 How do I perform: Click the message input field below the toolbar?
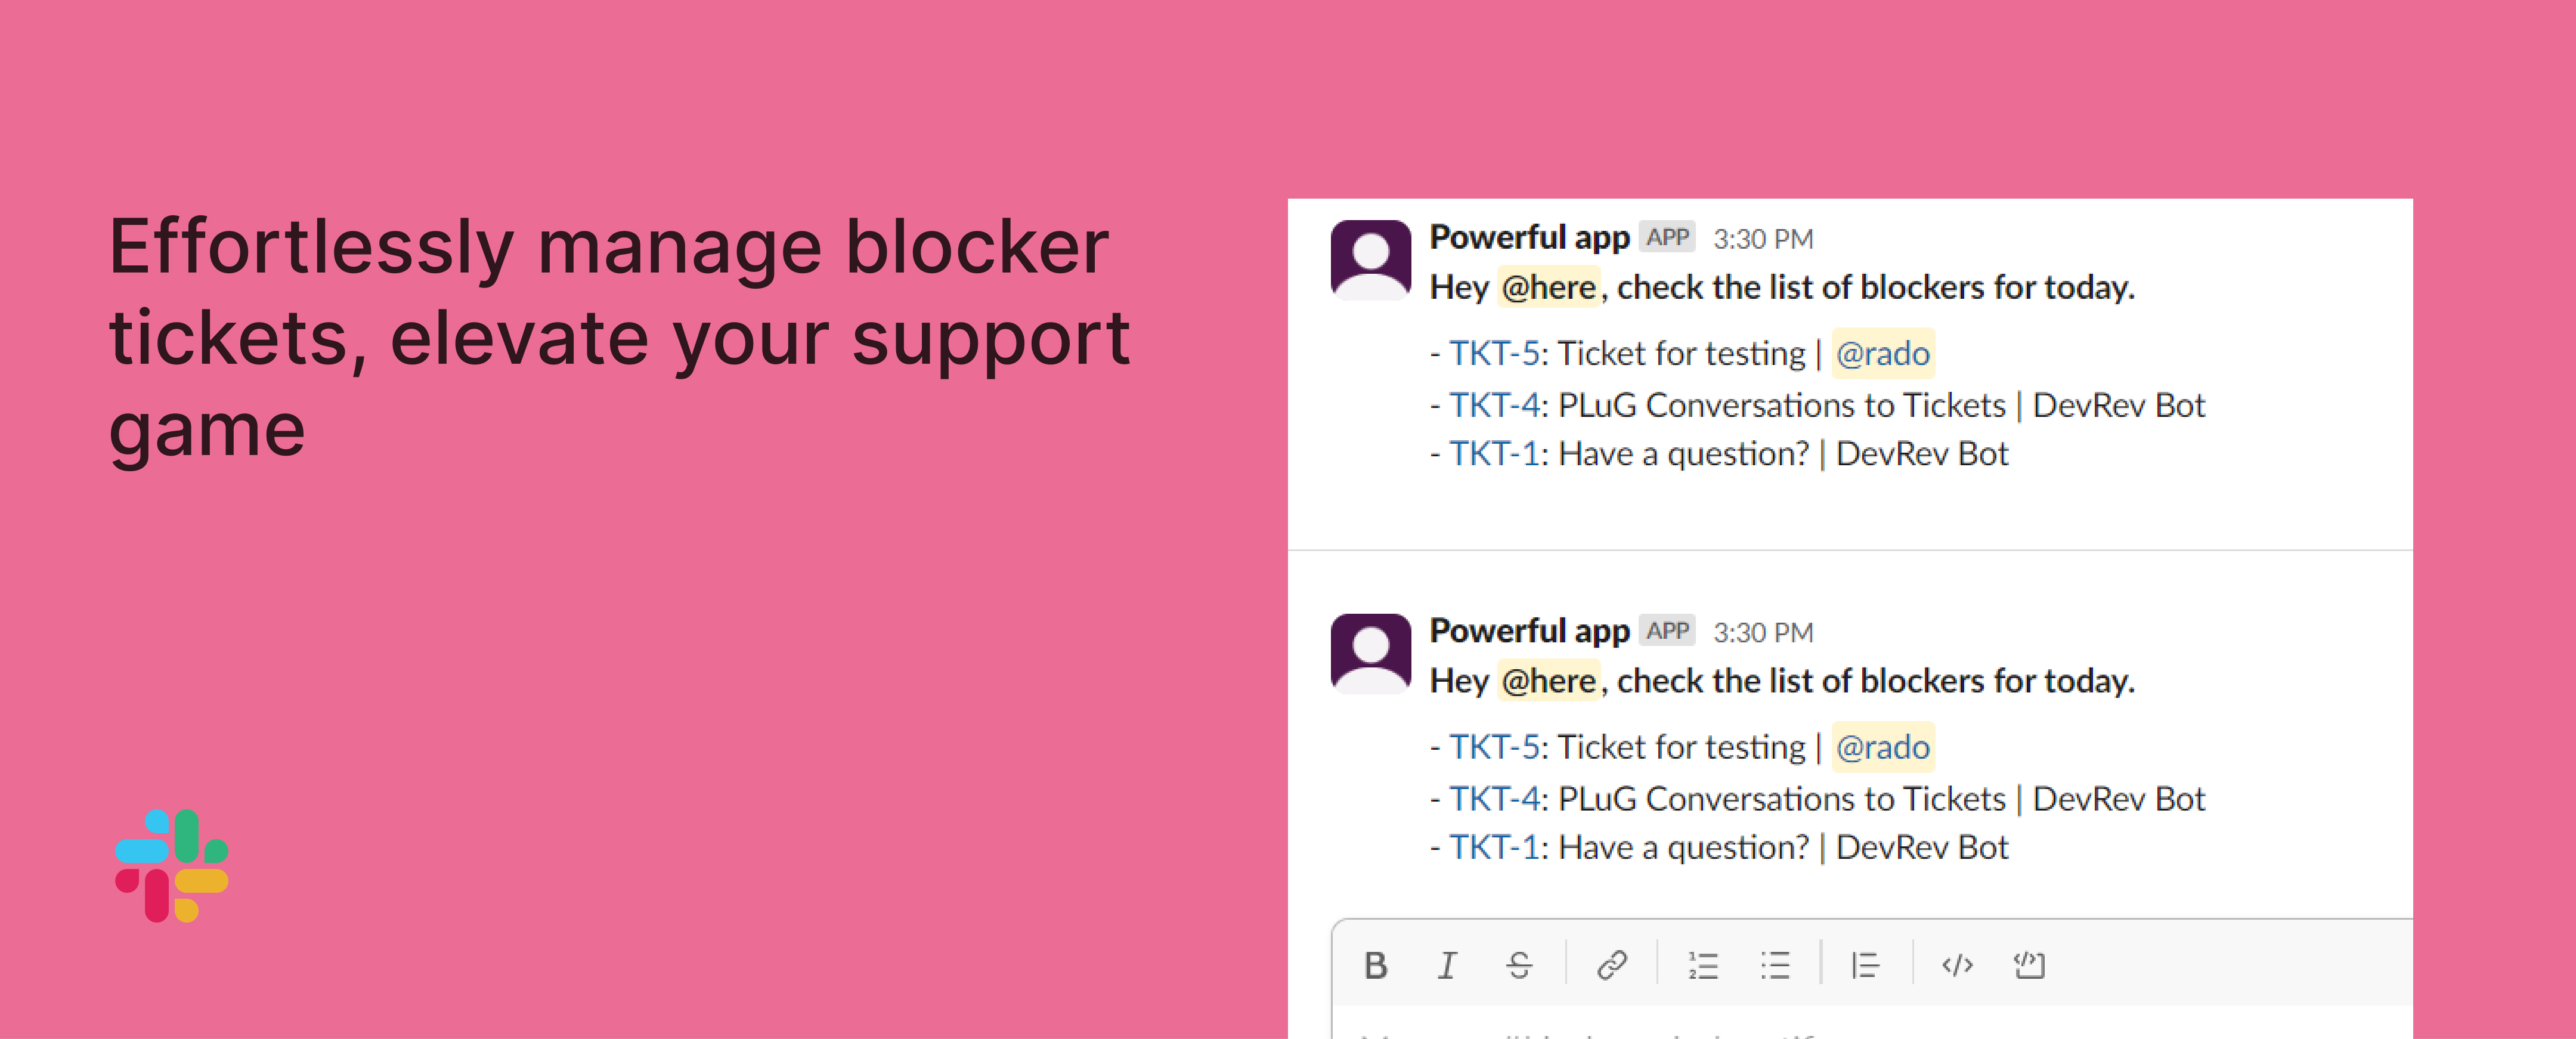(1870, 1028)
